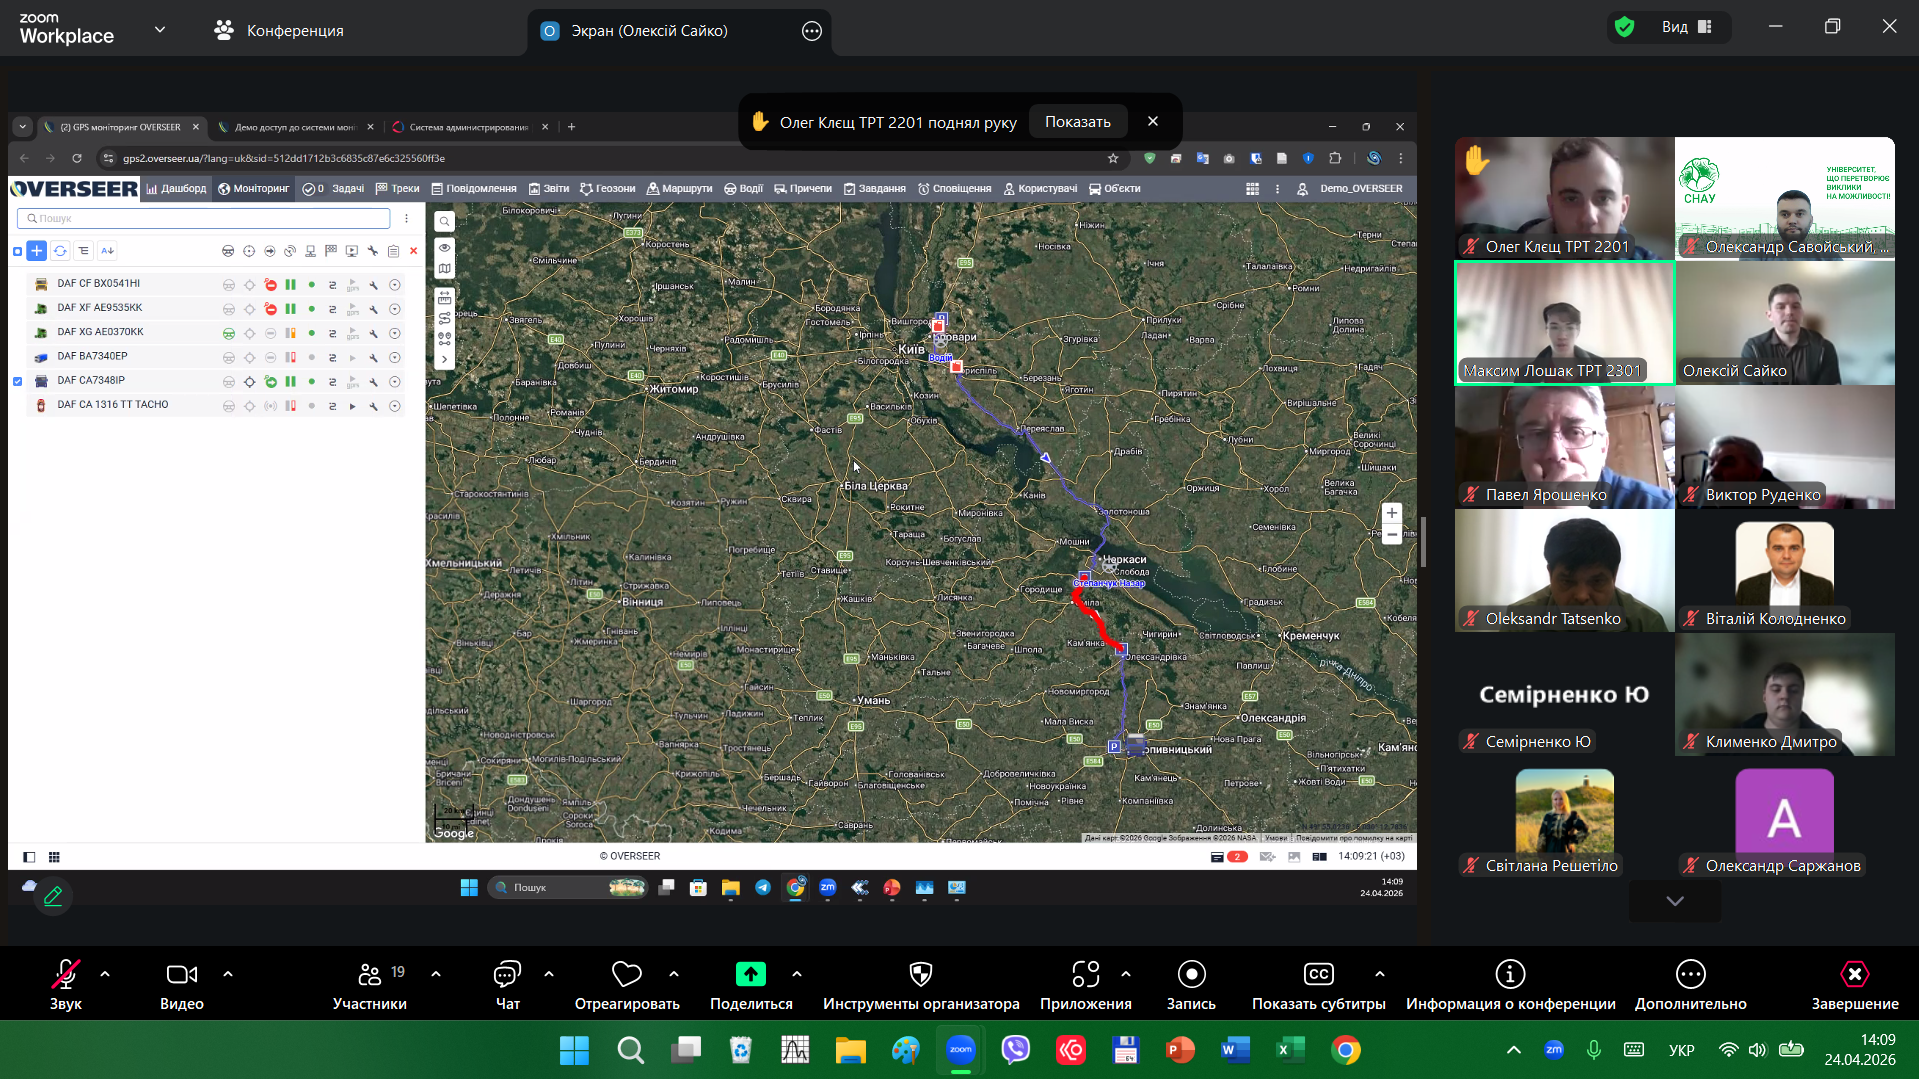This screenshot has width=1919, height=1079.
Task: Open the Моніторинг tab in Overseer
Action: 254,189
